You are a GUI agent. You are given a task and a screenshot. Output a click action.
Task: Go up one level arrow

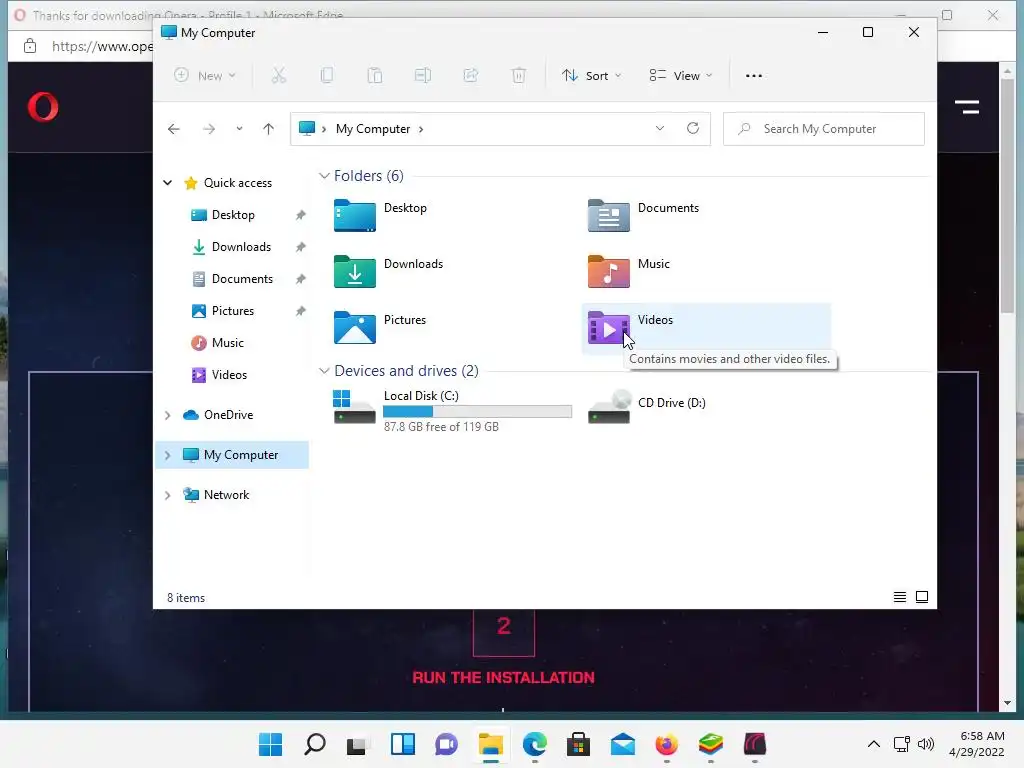point(268,129)
